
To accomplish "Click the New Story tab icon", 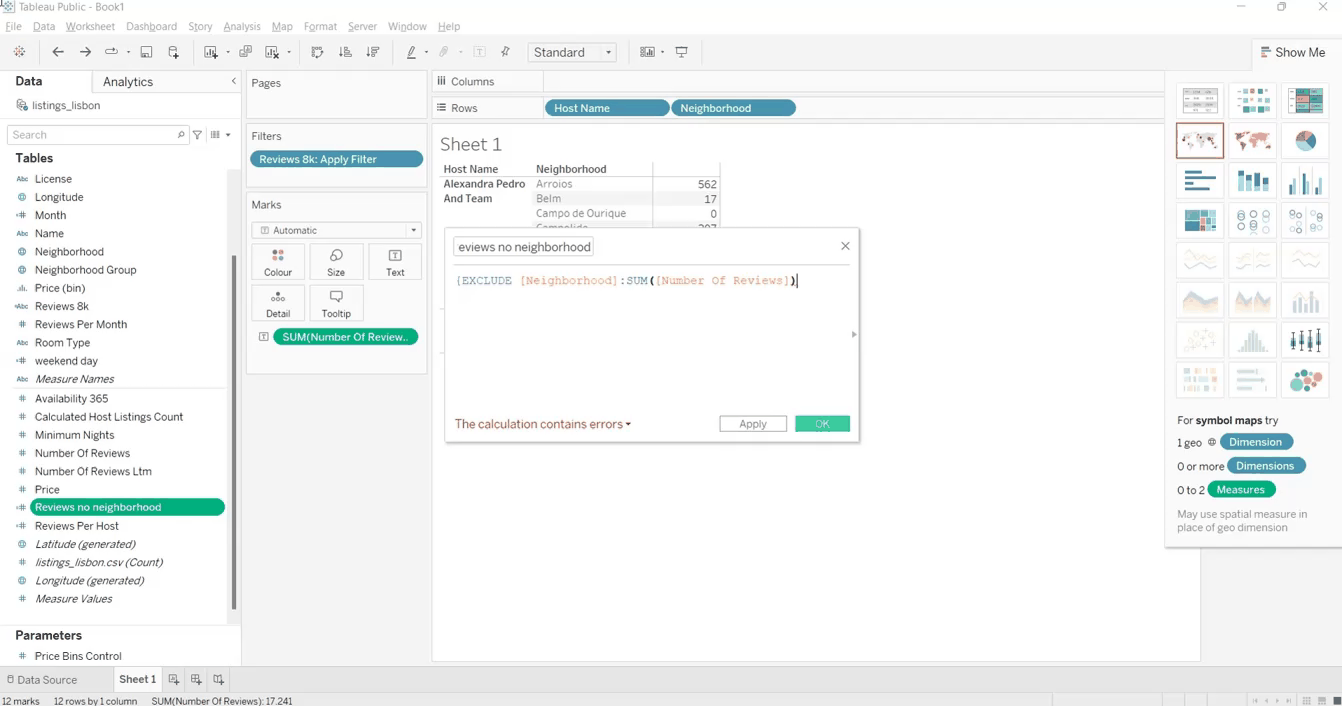I will pos(218,680).
